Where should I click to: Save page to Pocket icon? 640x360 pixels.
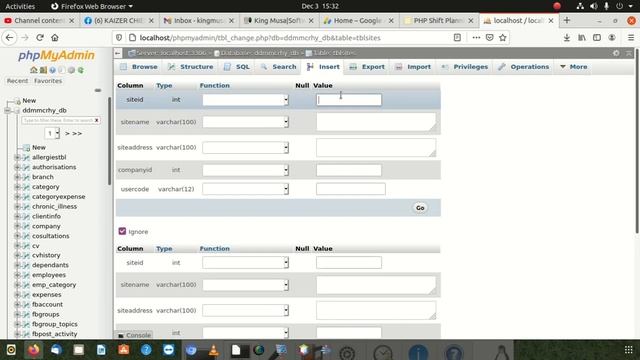click(489, 38)
